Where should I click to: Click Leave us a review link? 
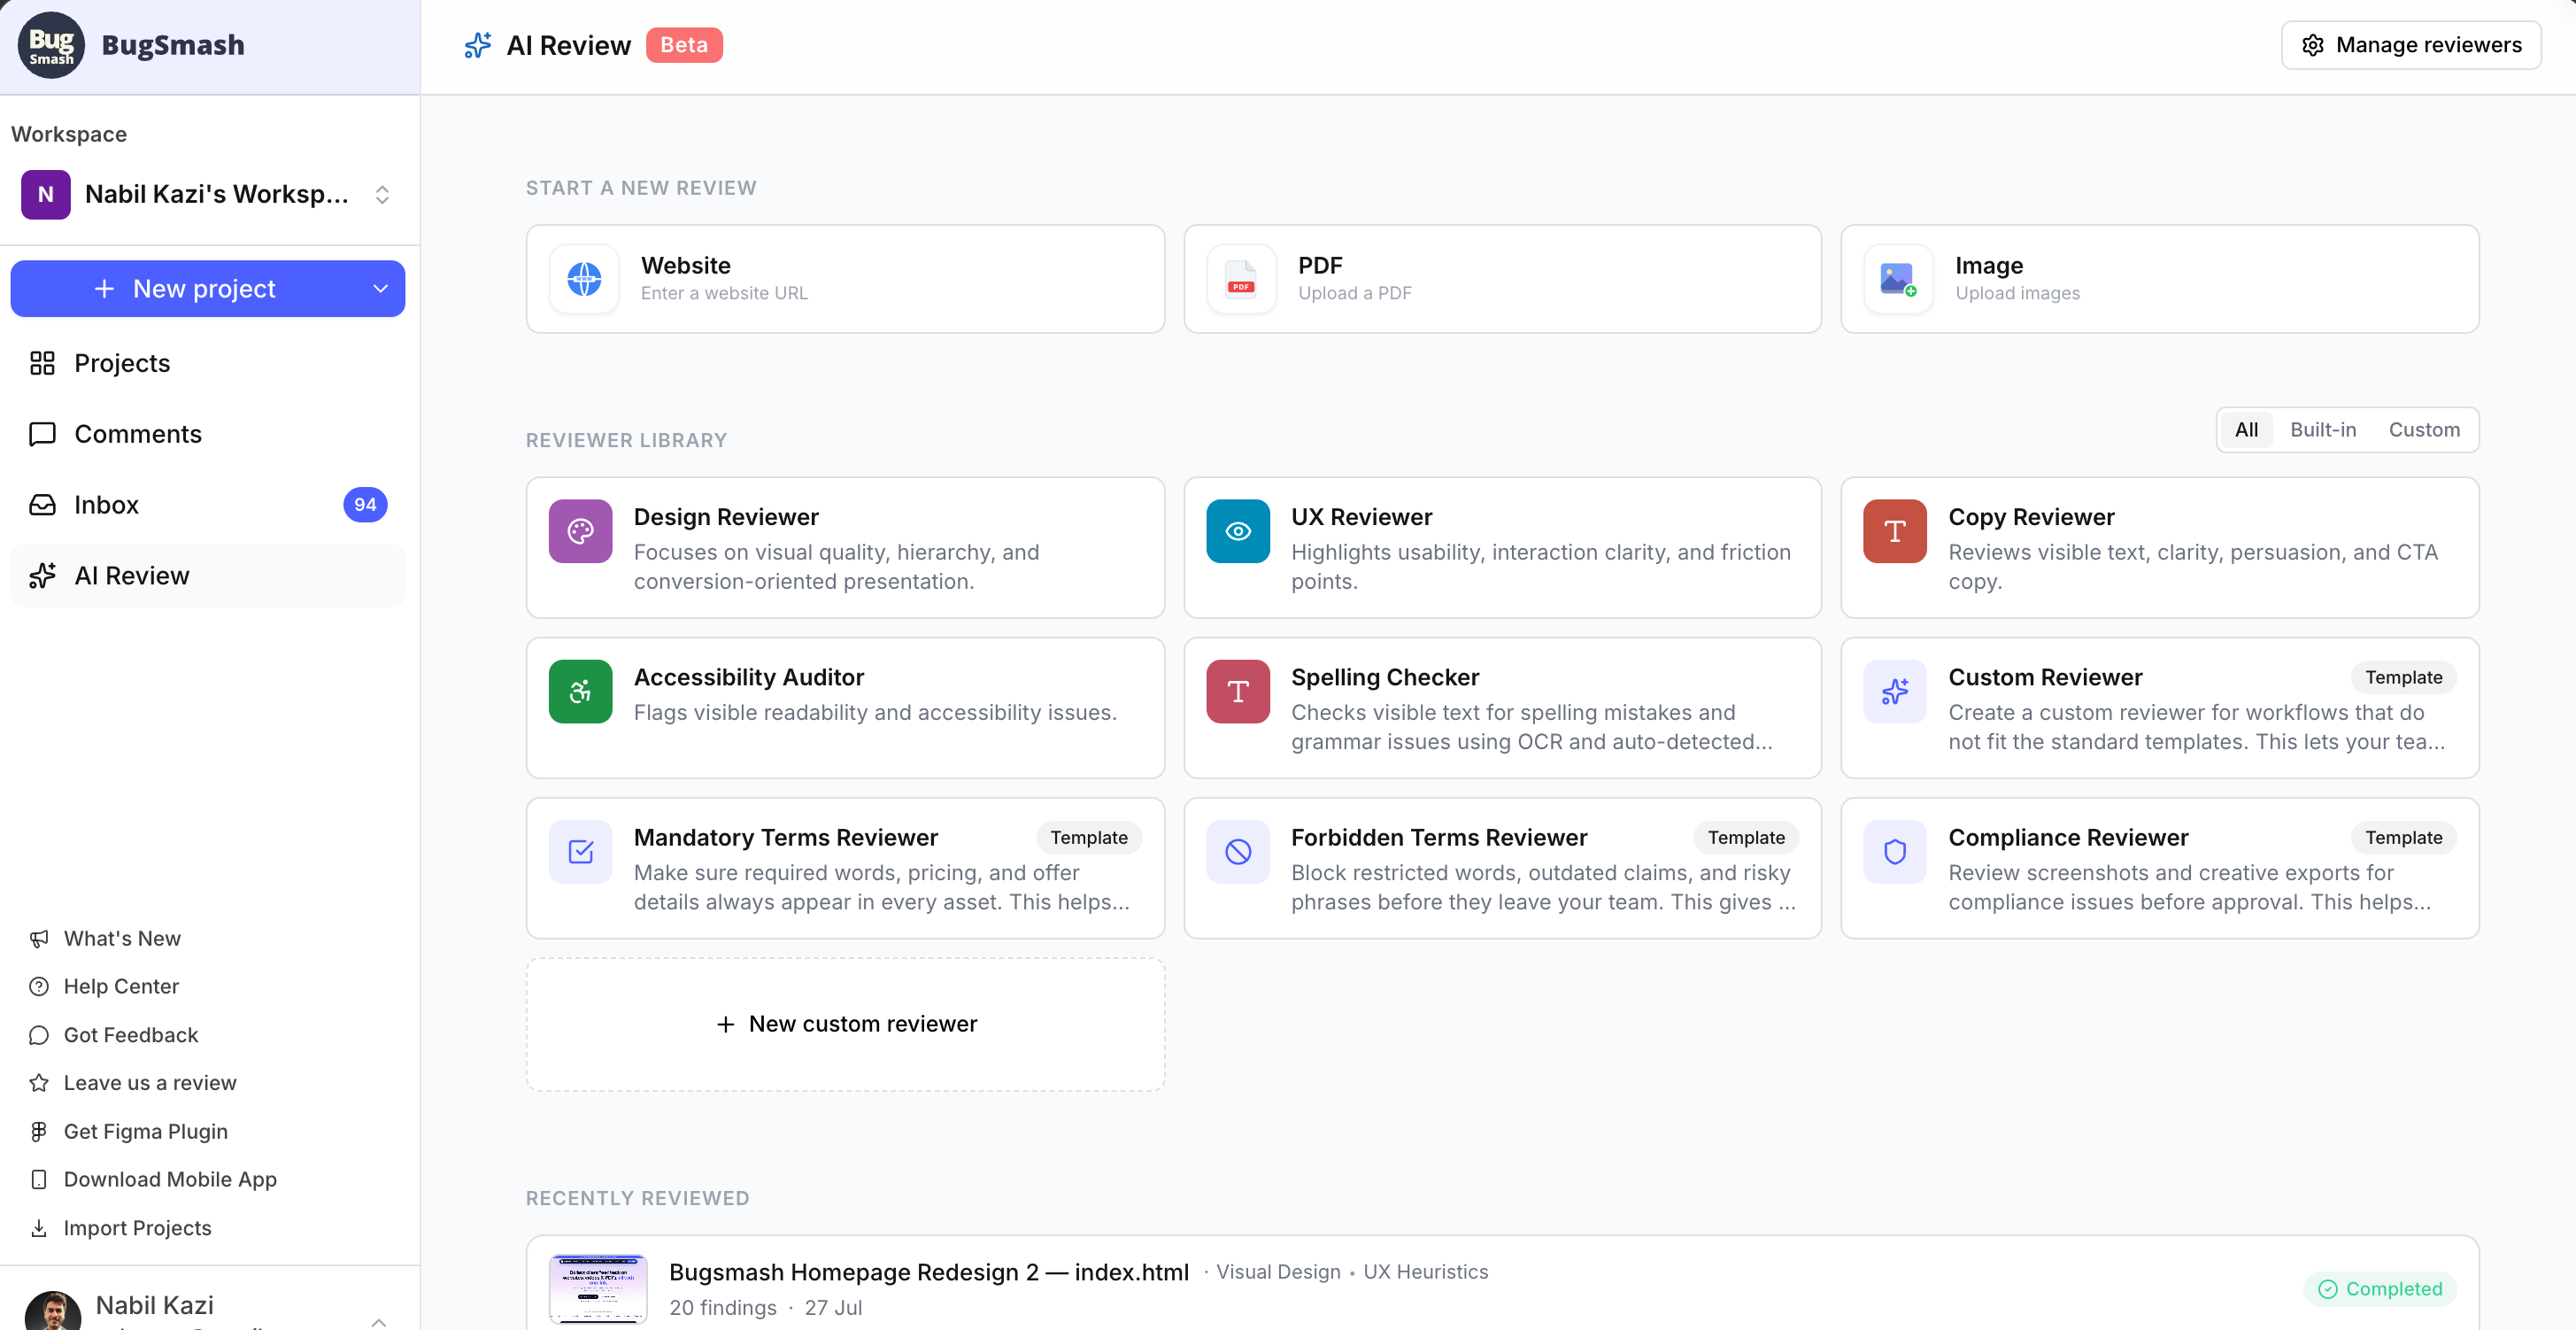150,1083
